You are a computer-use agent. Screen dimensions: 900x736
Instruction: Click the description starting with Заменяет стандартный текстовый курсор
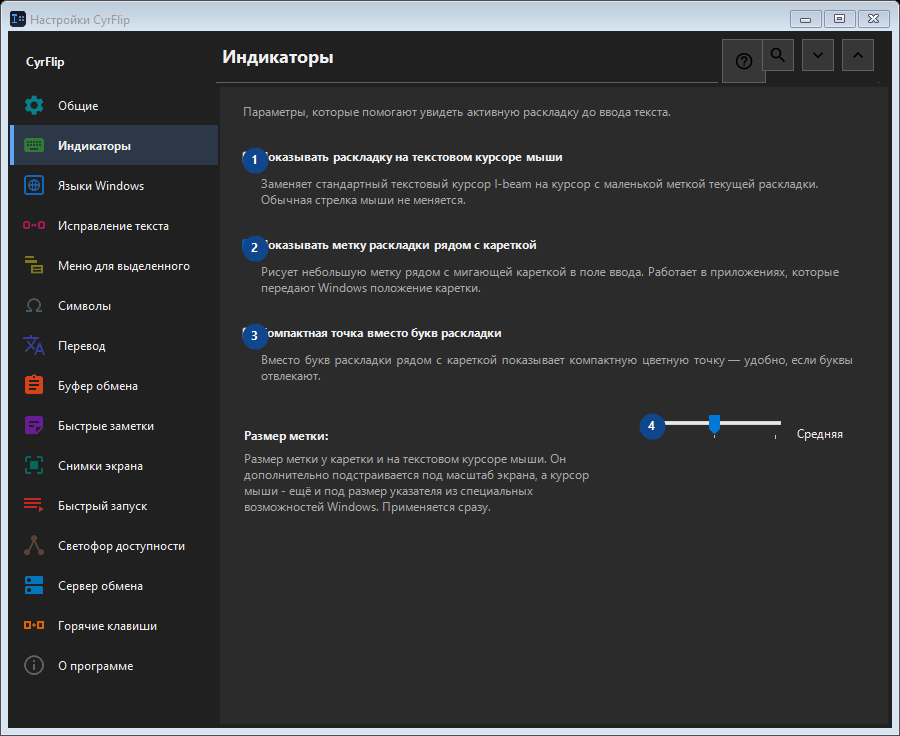540,192
